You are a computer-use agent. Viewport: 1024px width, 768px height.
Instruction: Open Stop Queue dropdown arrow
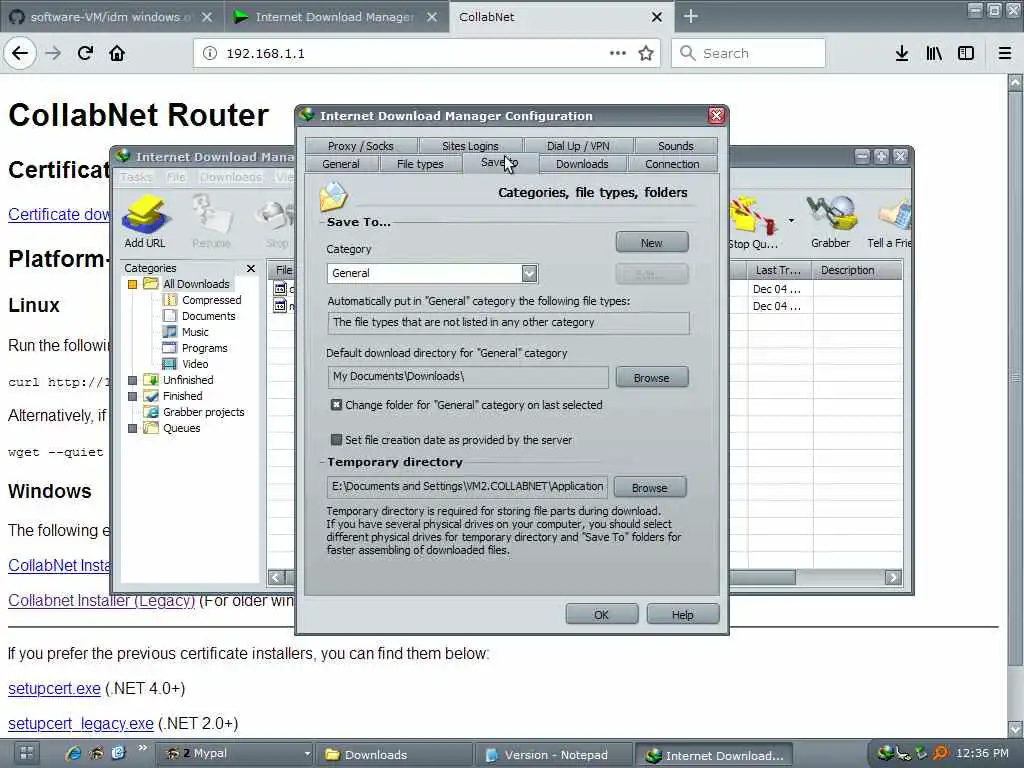pyautogui.click(x=791, y=220)
